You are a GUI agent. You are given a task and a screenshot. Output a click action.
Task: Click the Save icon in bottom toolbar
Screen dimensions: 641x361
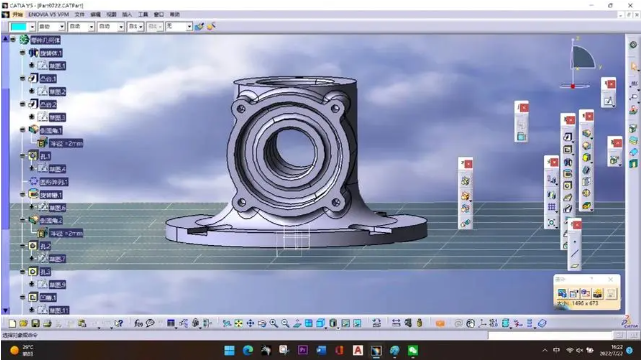click(x=36, y=324)
